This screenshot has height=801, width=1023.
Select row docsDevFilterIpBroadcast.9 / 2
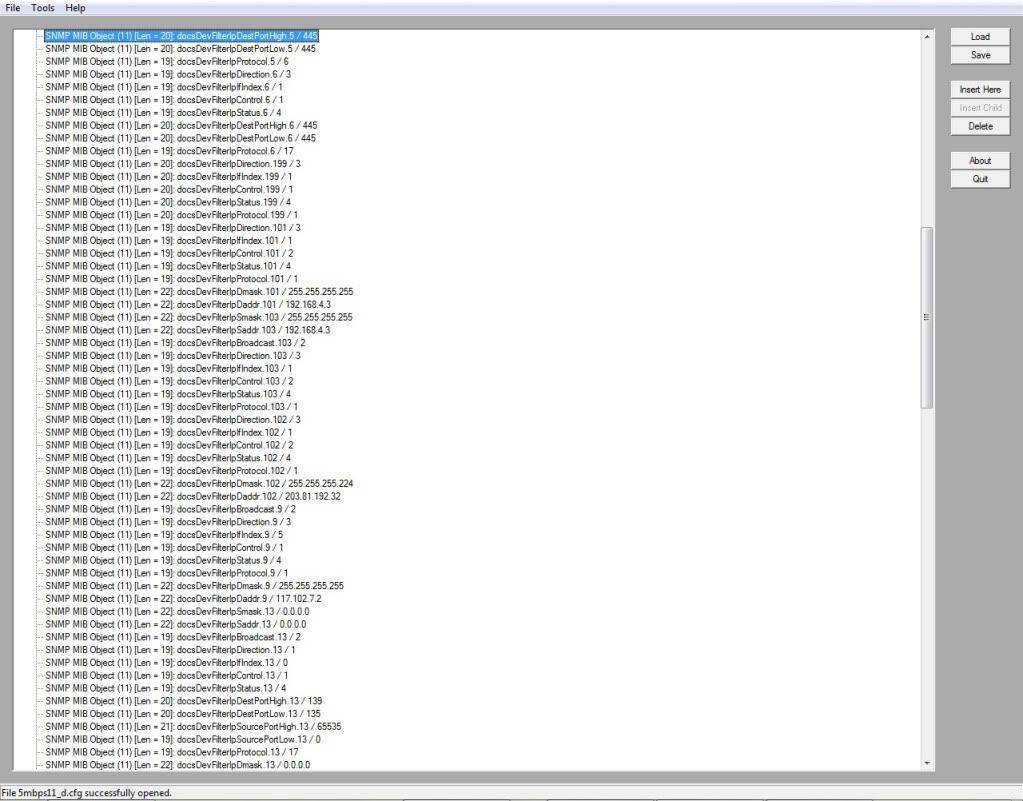[170, 509]
